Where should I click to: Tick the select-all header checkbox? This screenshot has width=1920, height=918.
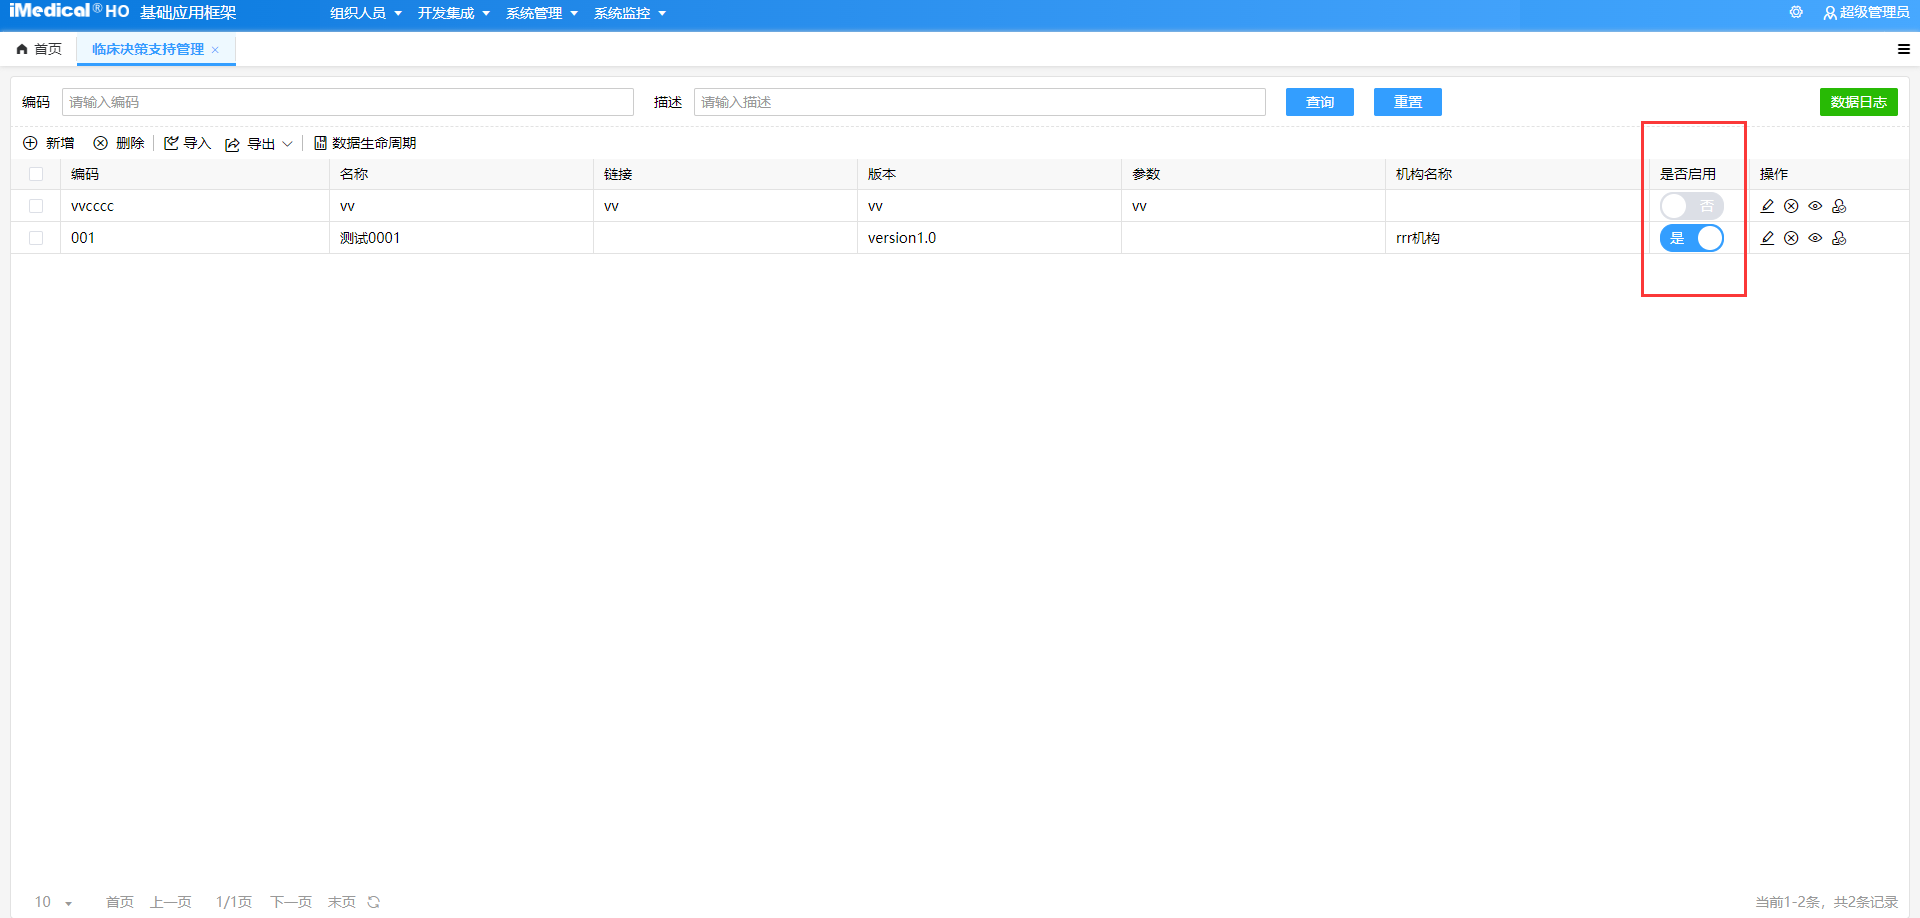tap(36, 174)
